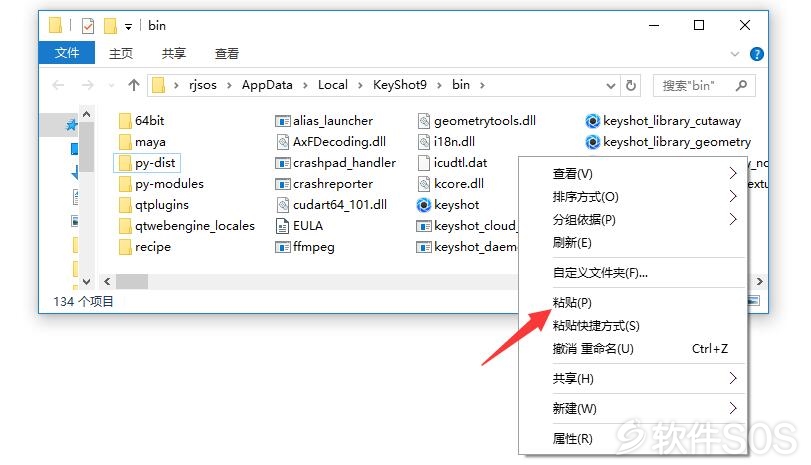Open the 64bit folder icon
Image resolution: width=811 pixels, height=465 pixels.
(x=125, y=121)
